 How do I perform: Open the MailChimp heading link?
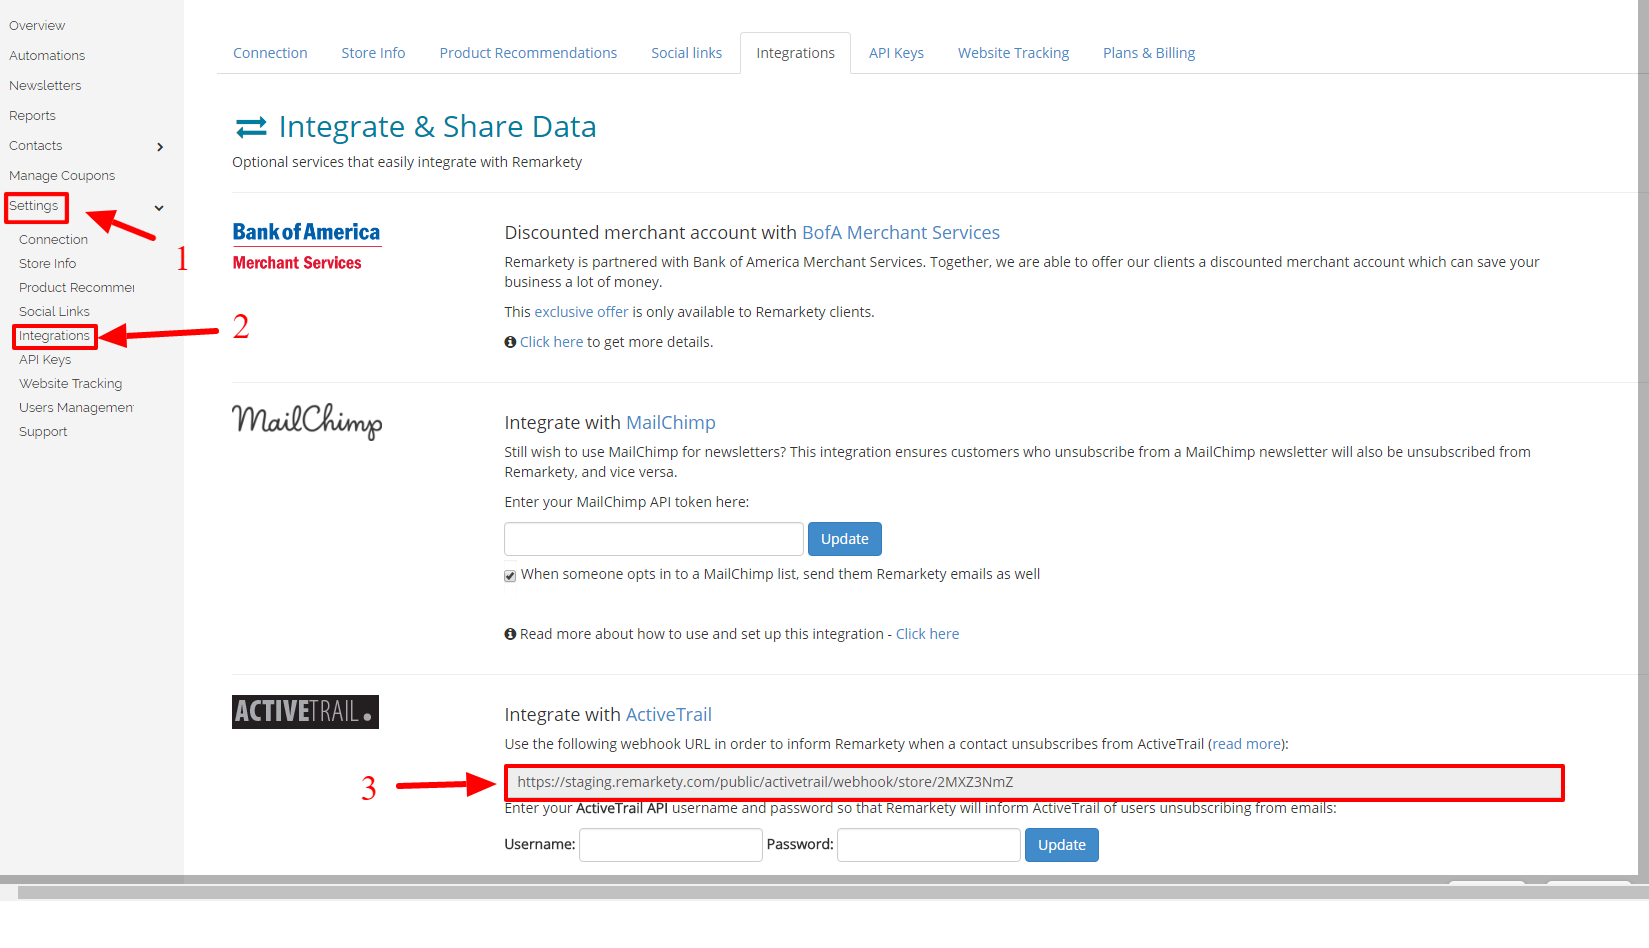tap(670, 423)
